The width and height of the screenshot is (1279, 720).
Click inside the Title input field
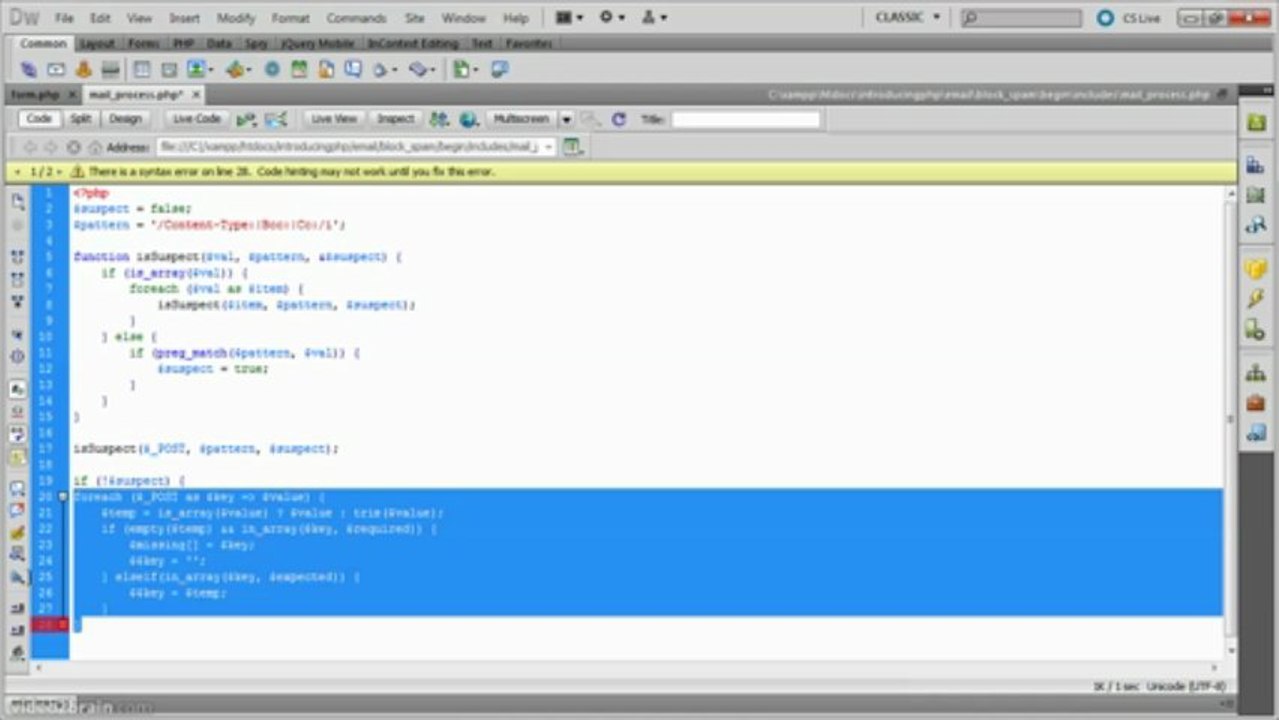(x=745, y=119)
